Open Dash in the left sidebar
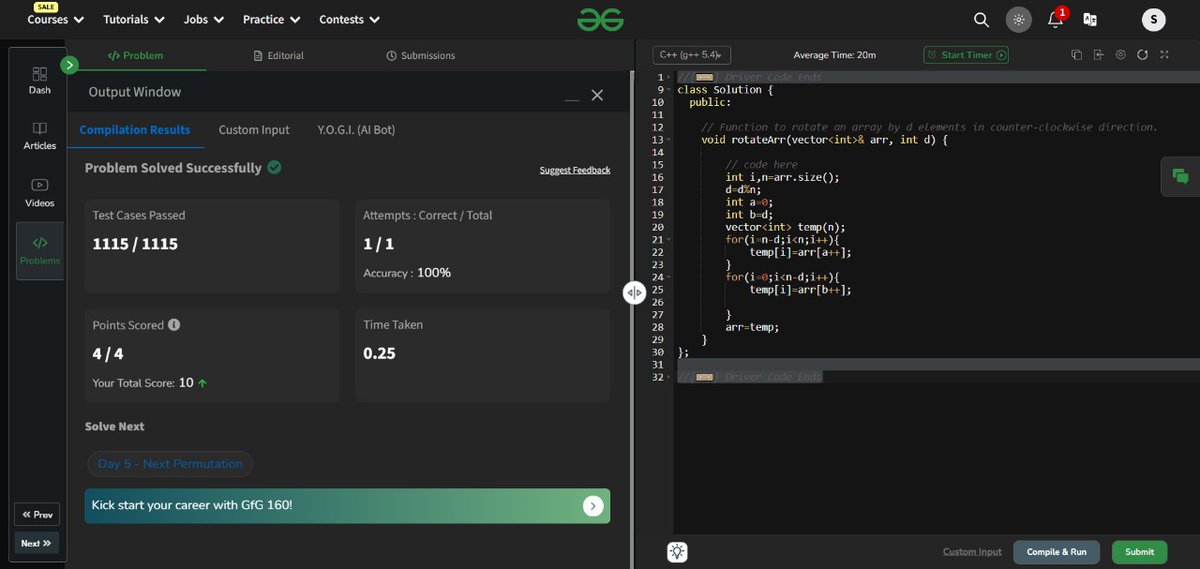The width and height of the screenshot is (1200, 569). (x=40, y=80)
